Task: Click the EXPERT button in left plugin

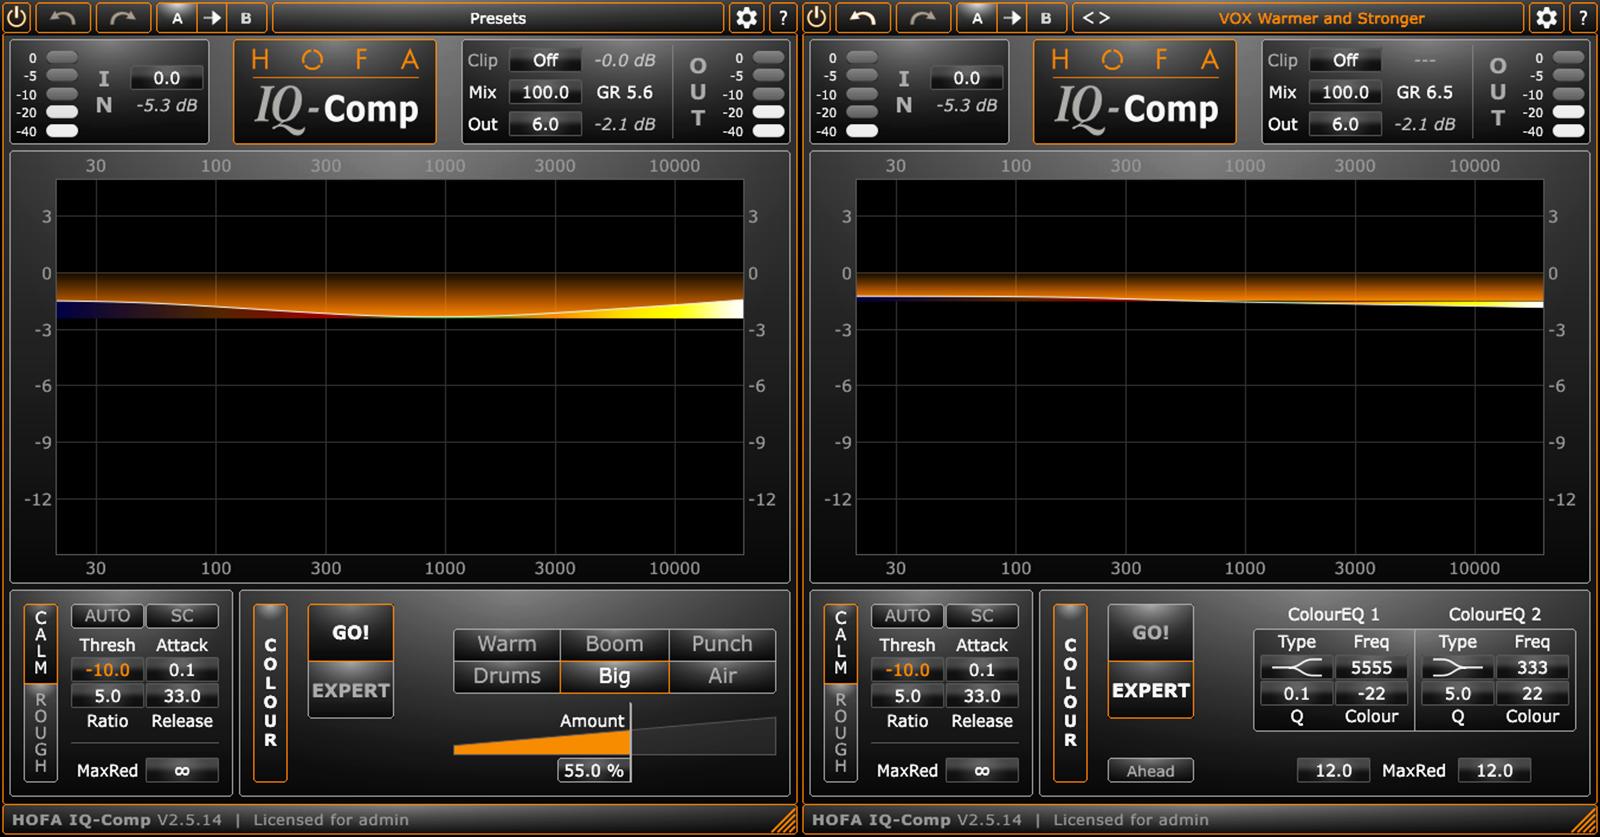Action: (350, 690)
